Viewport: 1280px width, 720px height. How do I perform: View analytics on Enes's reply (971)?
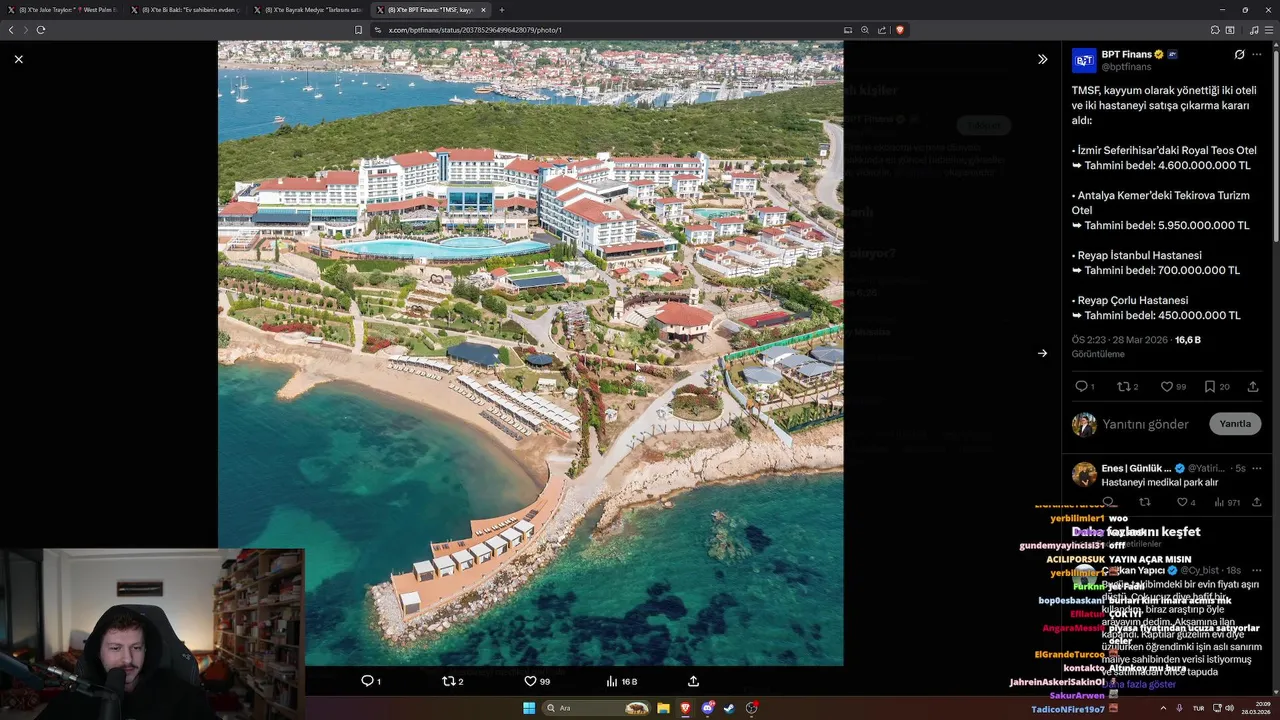click(1227, 502)
